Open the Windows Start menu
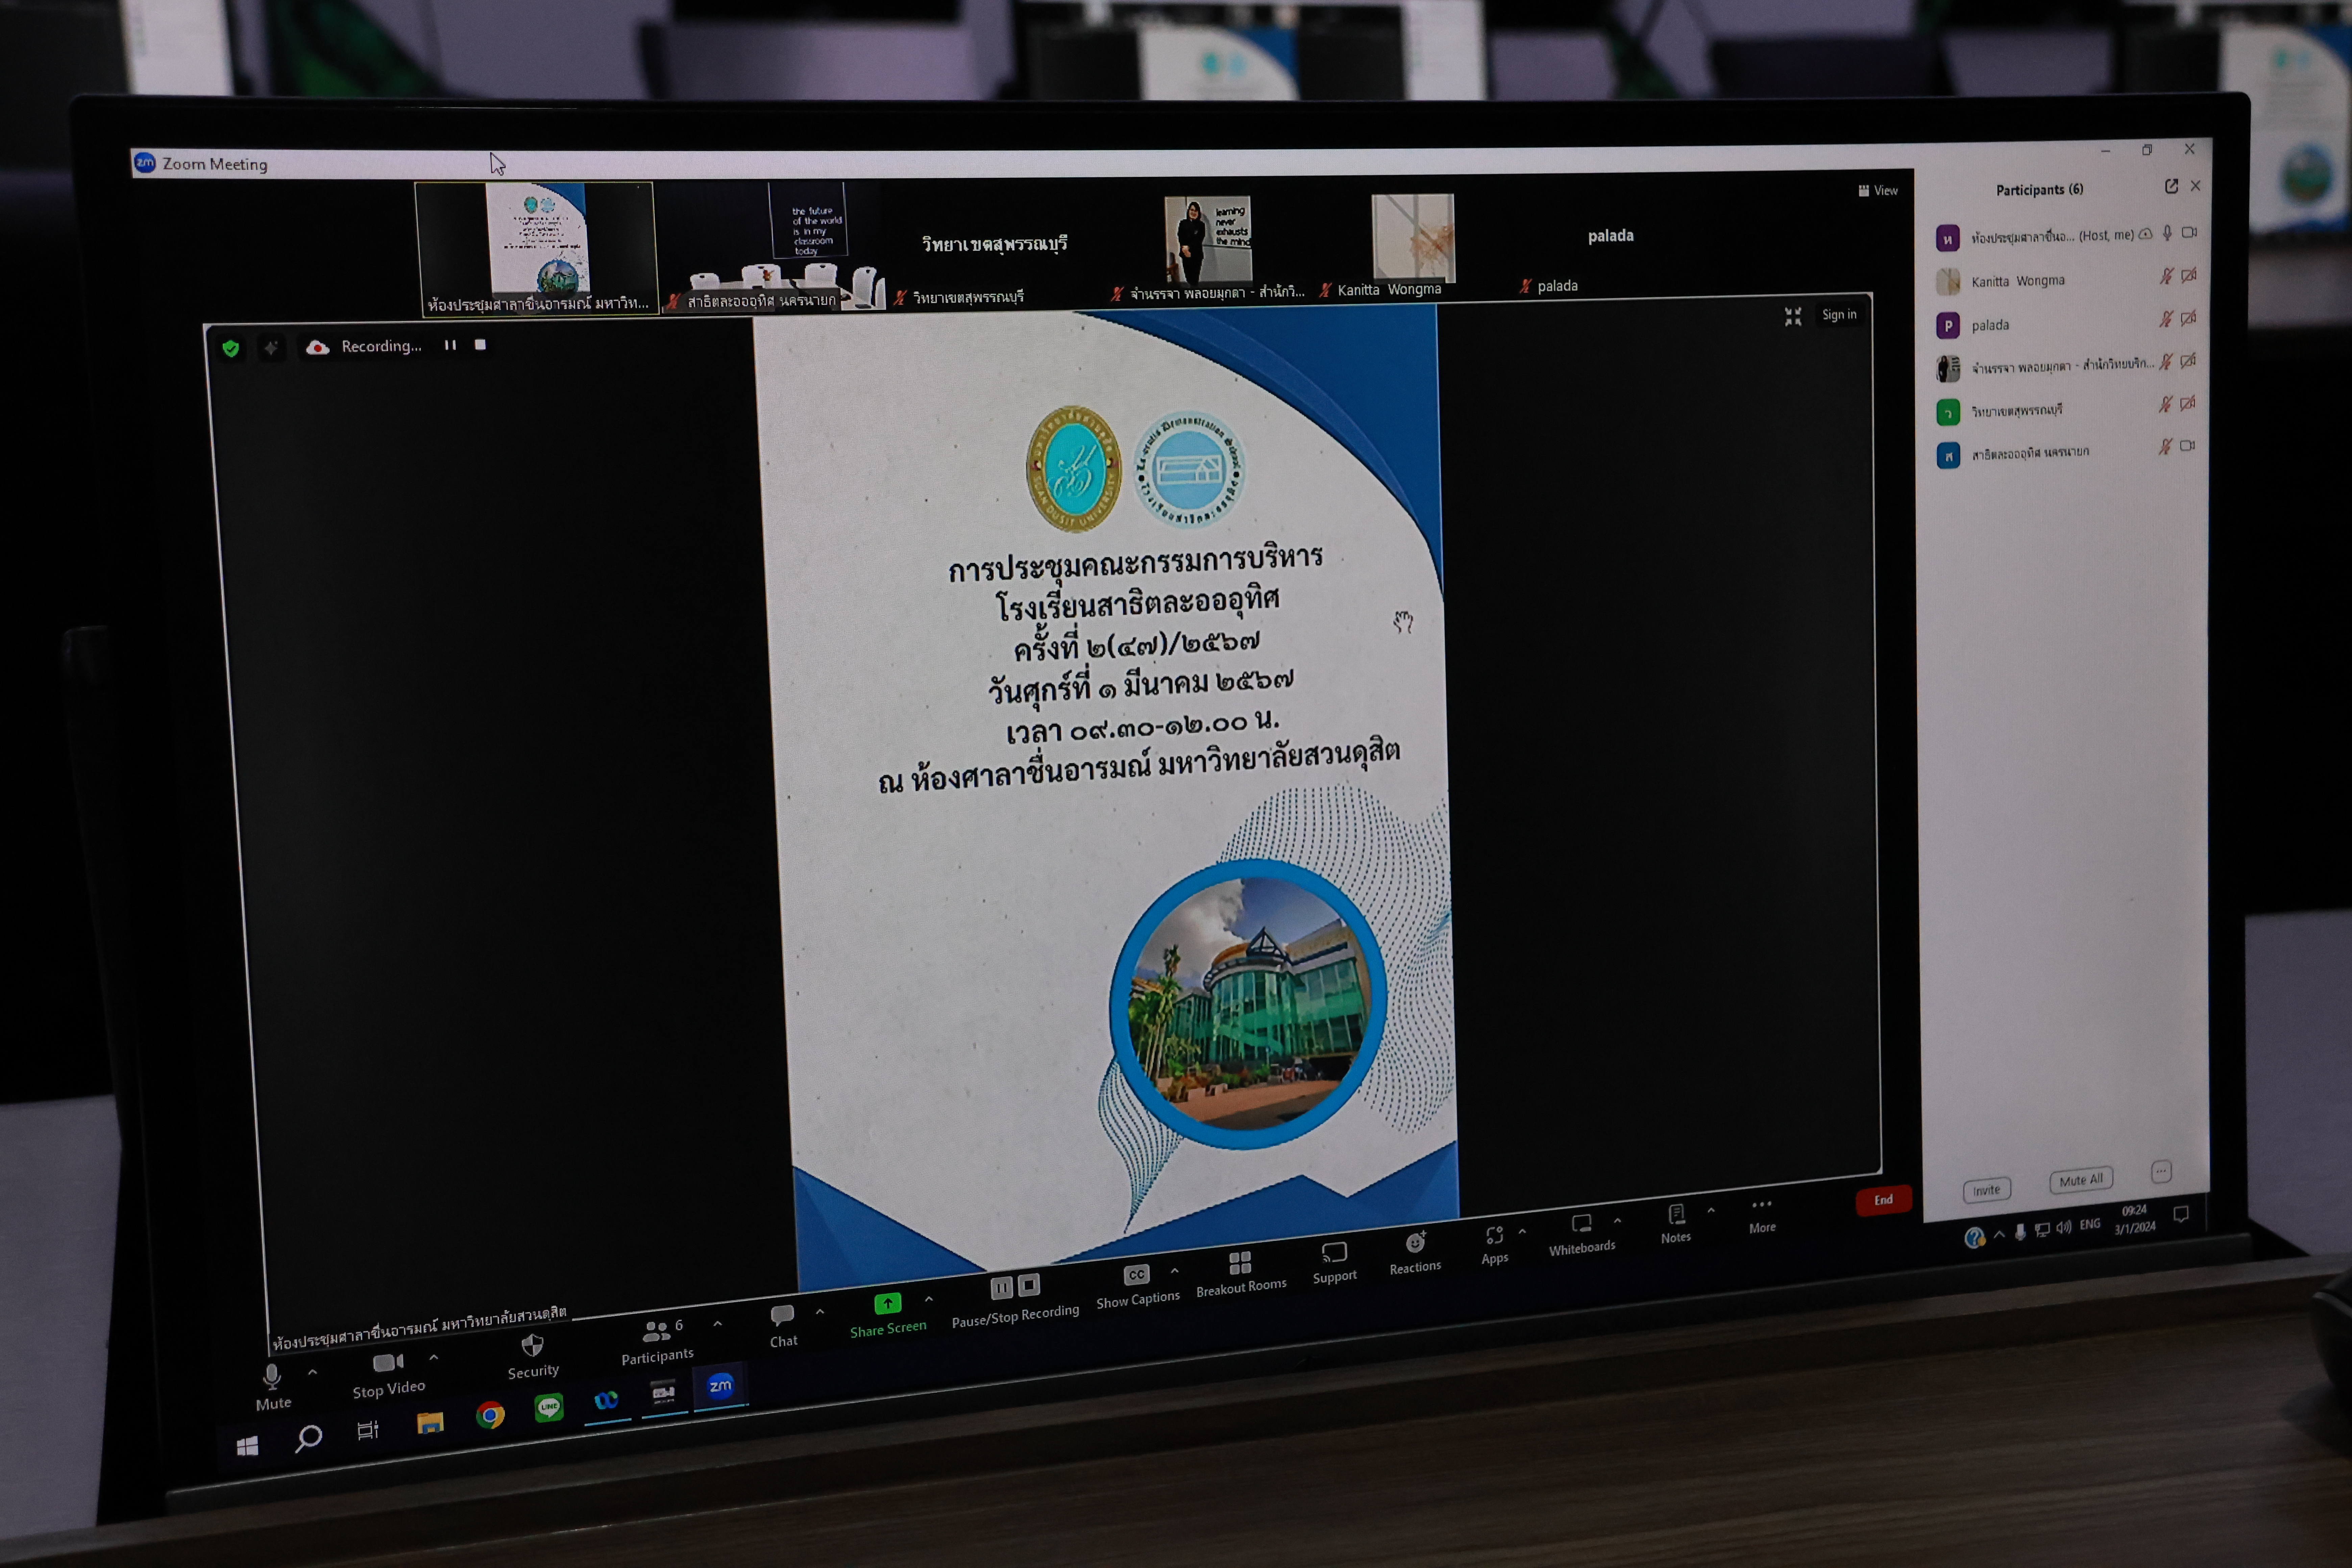Viewport: 2352px width, 1568px height. tap(247, 1446)
